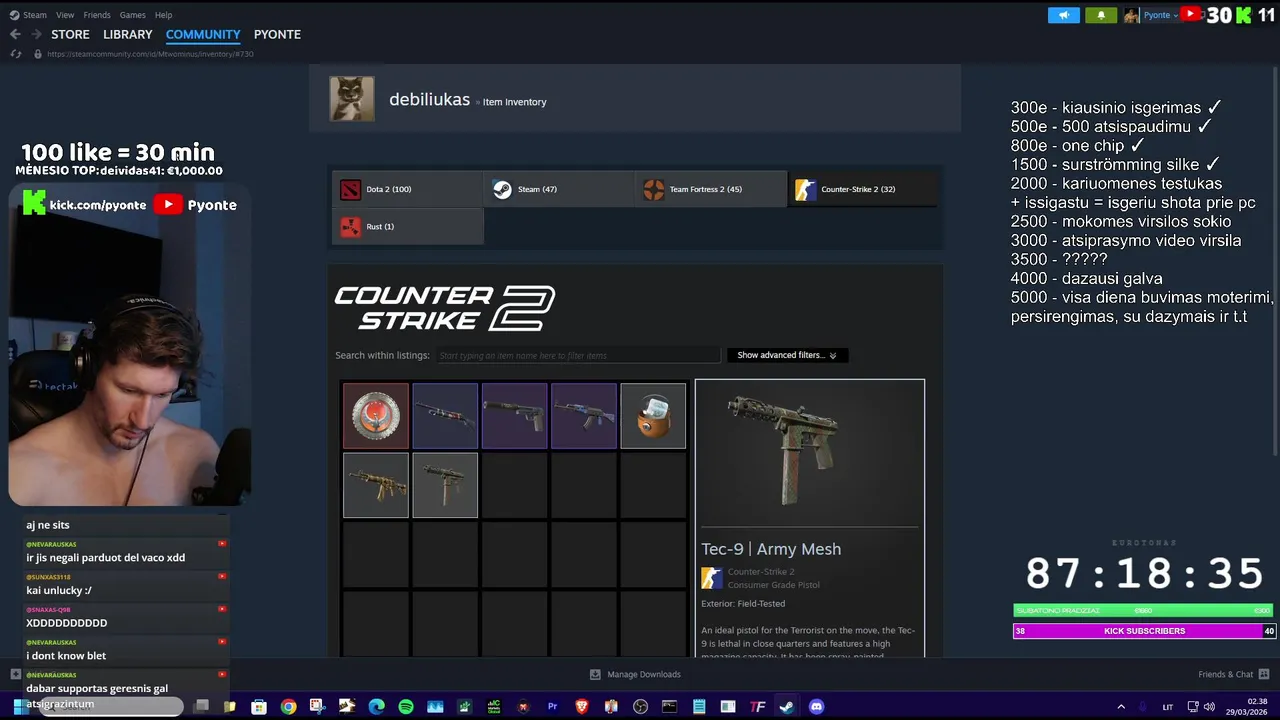Open Adobe Premiere Pro from taskbar
This screenshot has width=1280, height=720.
(x=552, y=707)
